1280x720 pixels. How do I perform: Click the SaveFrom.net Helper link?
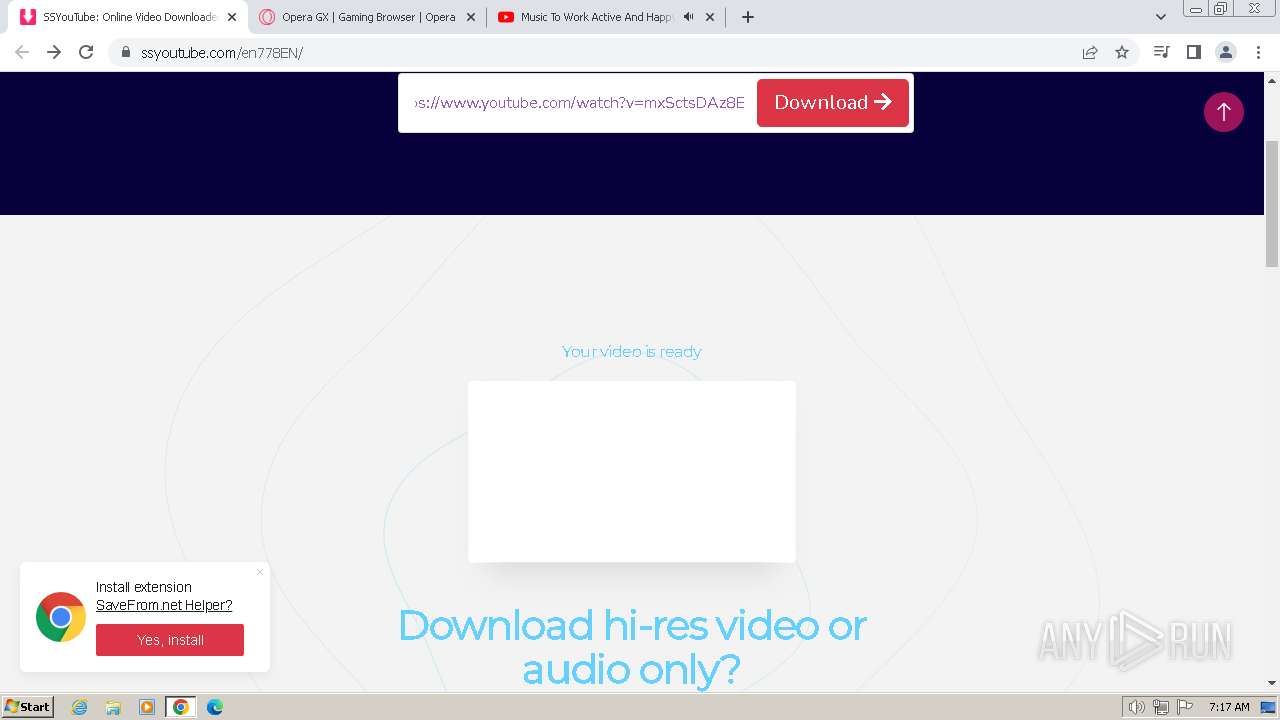pos(164,605)
